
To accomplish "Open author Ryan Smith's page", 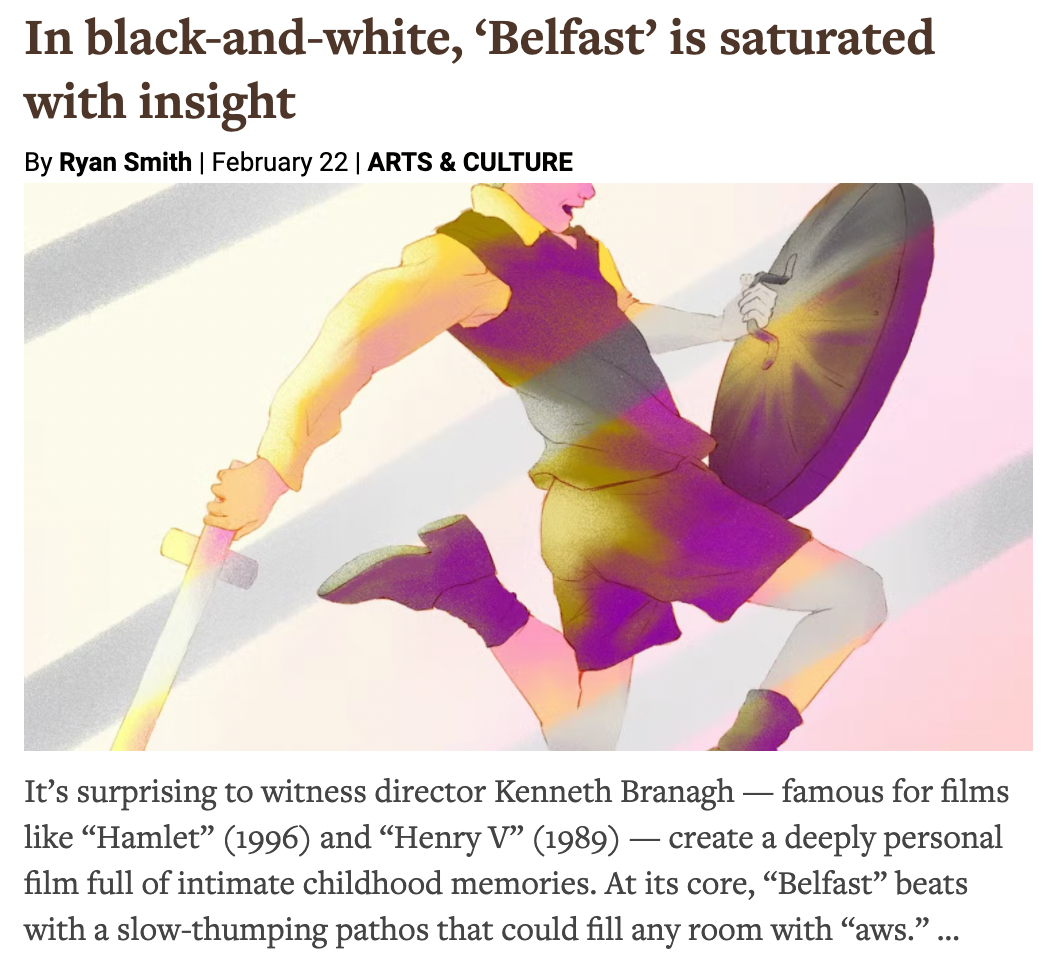I will (x=125, y=162).
